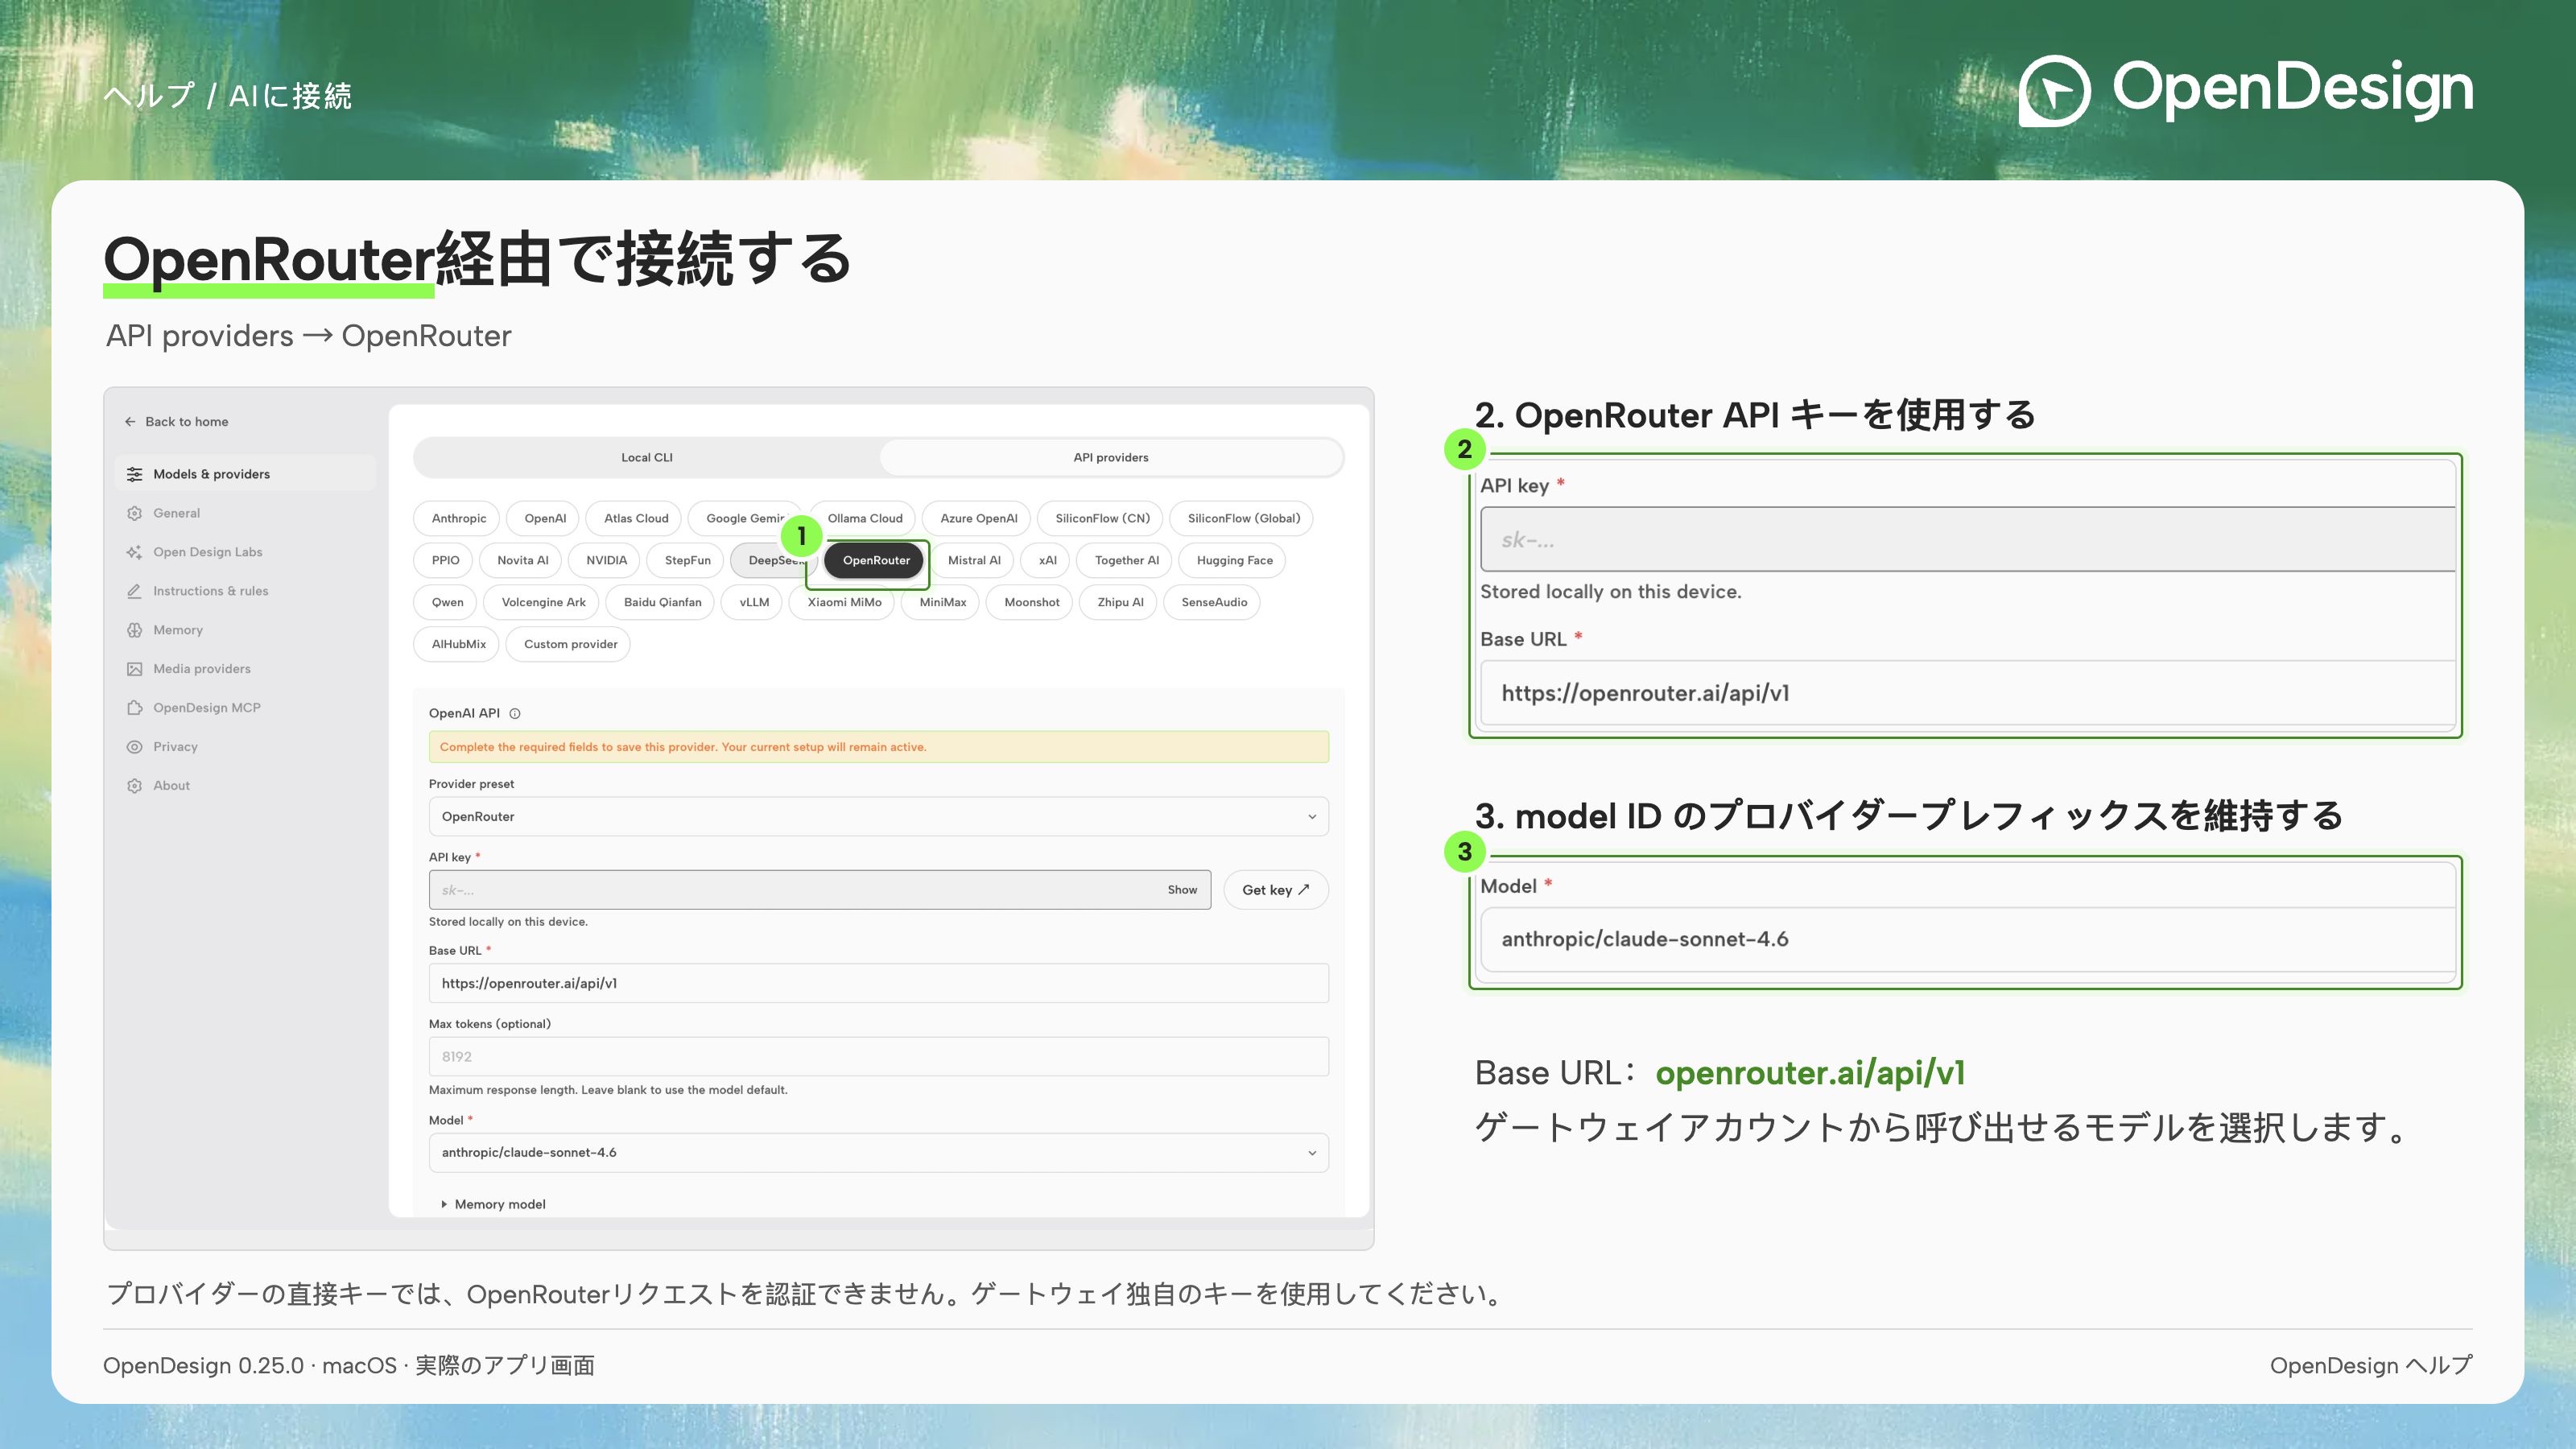Click the info icon beside OpenAI API
This screenshot has height=1449, width=2576.
click(x=515, y=713)
